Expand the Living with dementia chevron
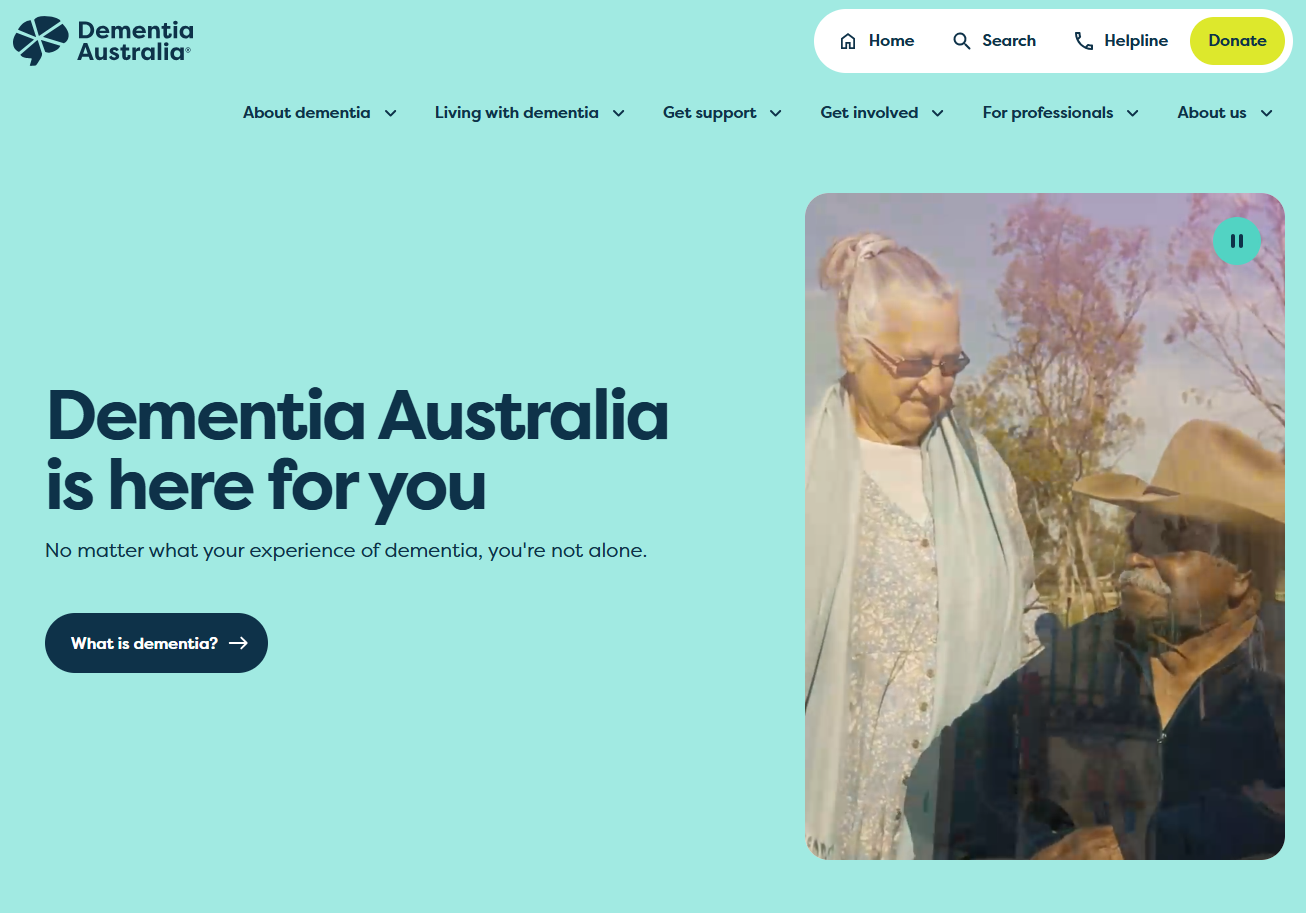 click(619, 113)
